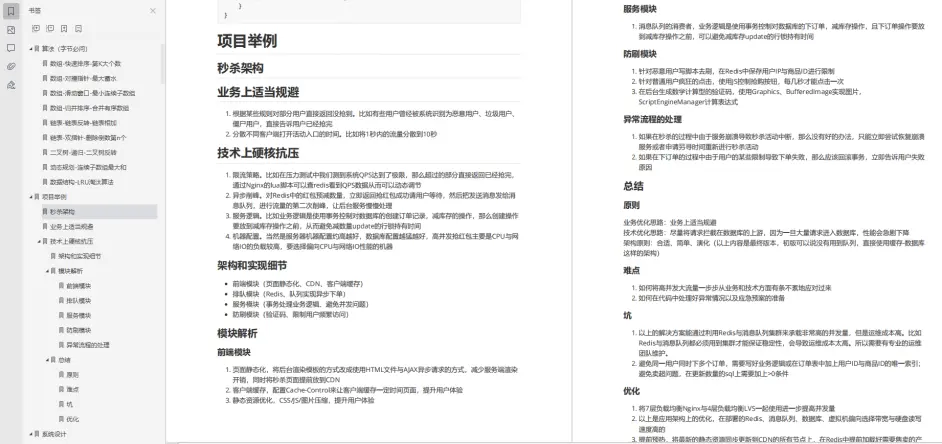Image resolution: width=942 pixels, height=444 pixels.
Task: Click the 总结 bookmark label
Action: [x=64, y=360]
